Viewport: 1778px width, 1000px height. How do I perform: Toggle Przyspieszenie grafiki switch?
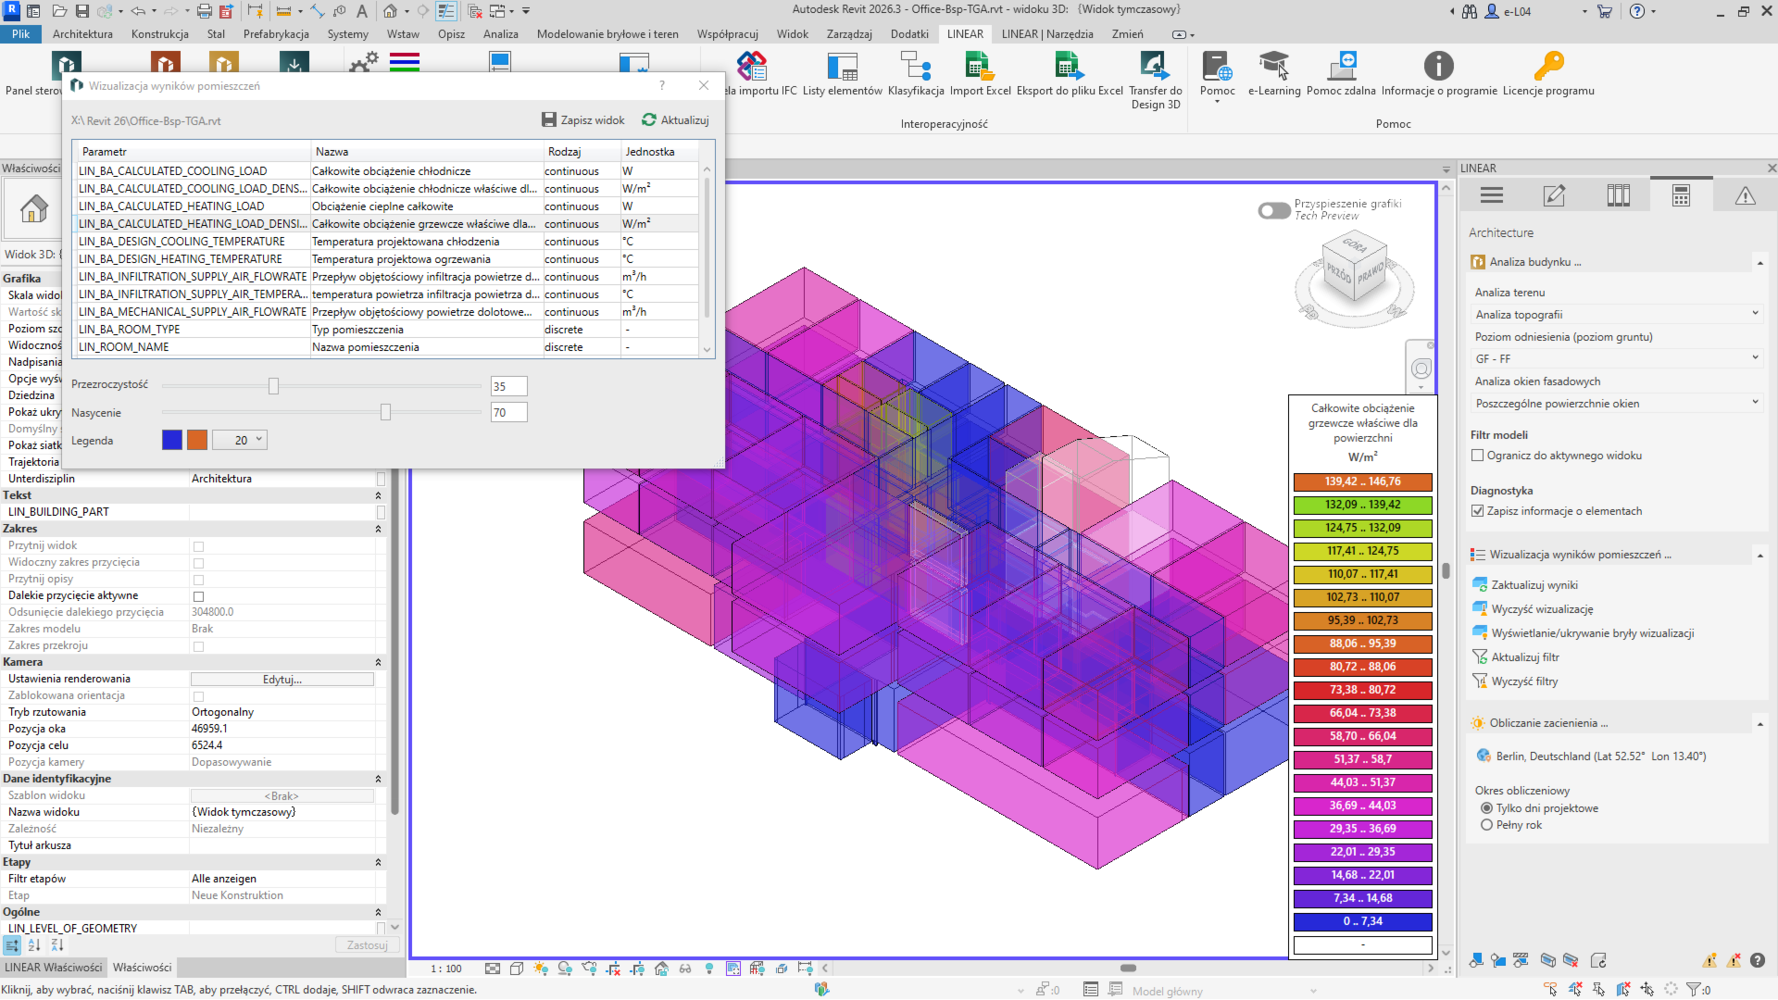coord(1273,210)
